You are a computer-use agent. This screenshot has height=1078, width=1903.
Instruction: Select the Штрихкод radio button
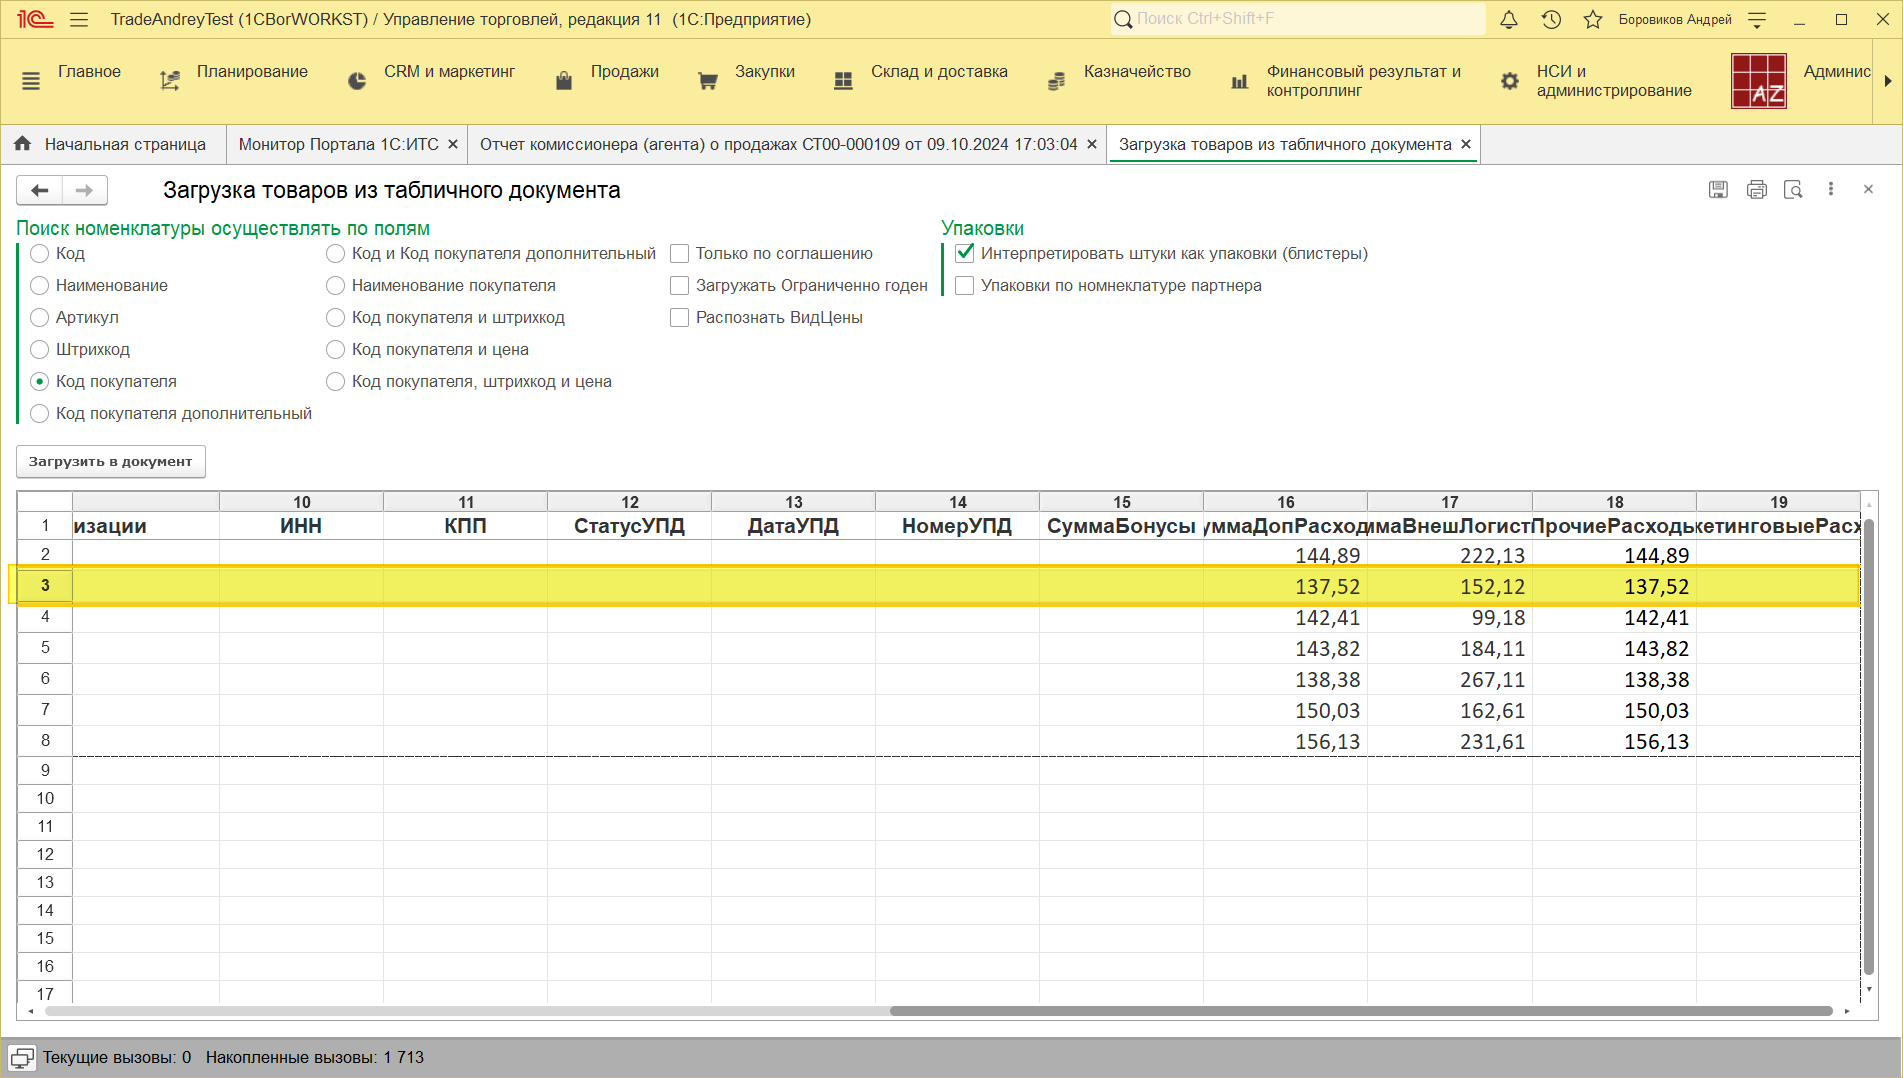[40, 349]
